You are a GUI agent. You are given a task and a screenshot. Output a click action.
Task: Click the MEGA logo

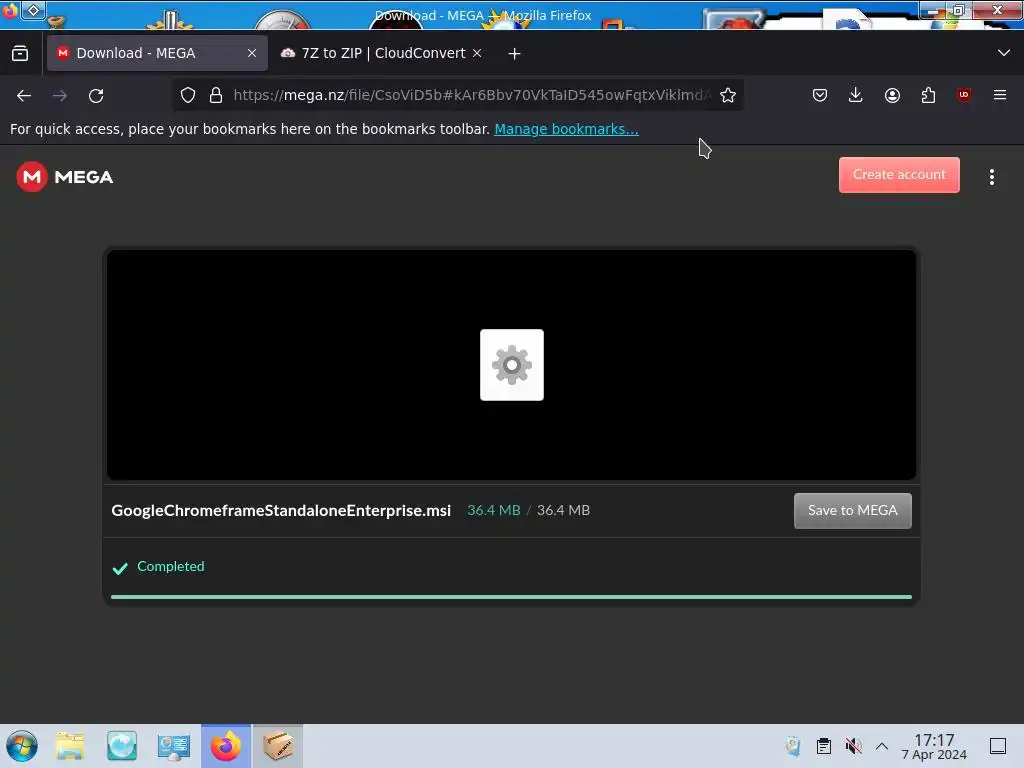point(65,177)
